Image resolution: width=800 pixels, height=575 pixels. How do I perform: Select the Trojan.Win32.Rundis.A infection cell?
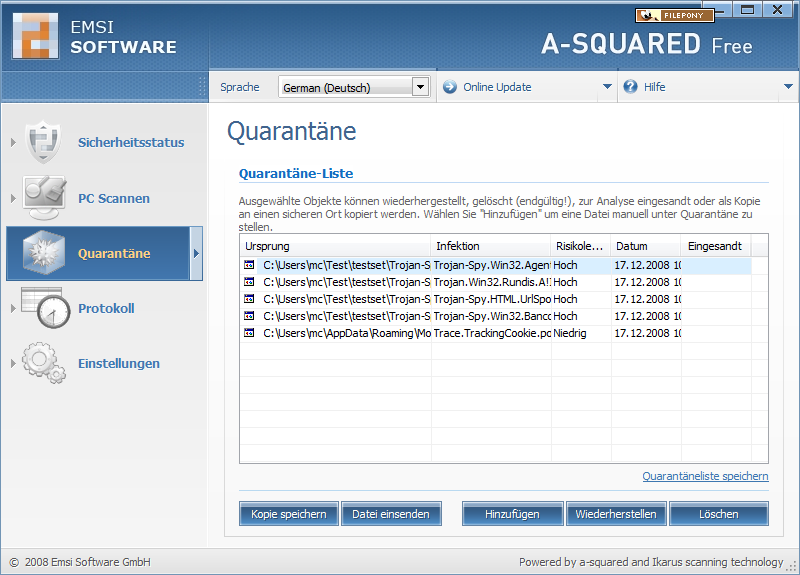coord(492,282)
